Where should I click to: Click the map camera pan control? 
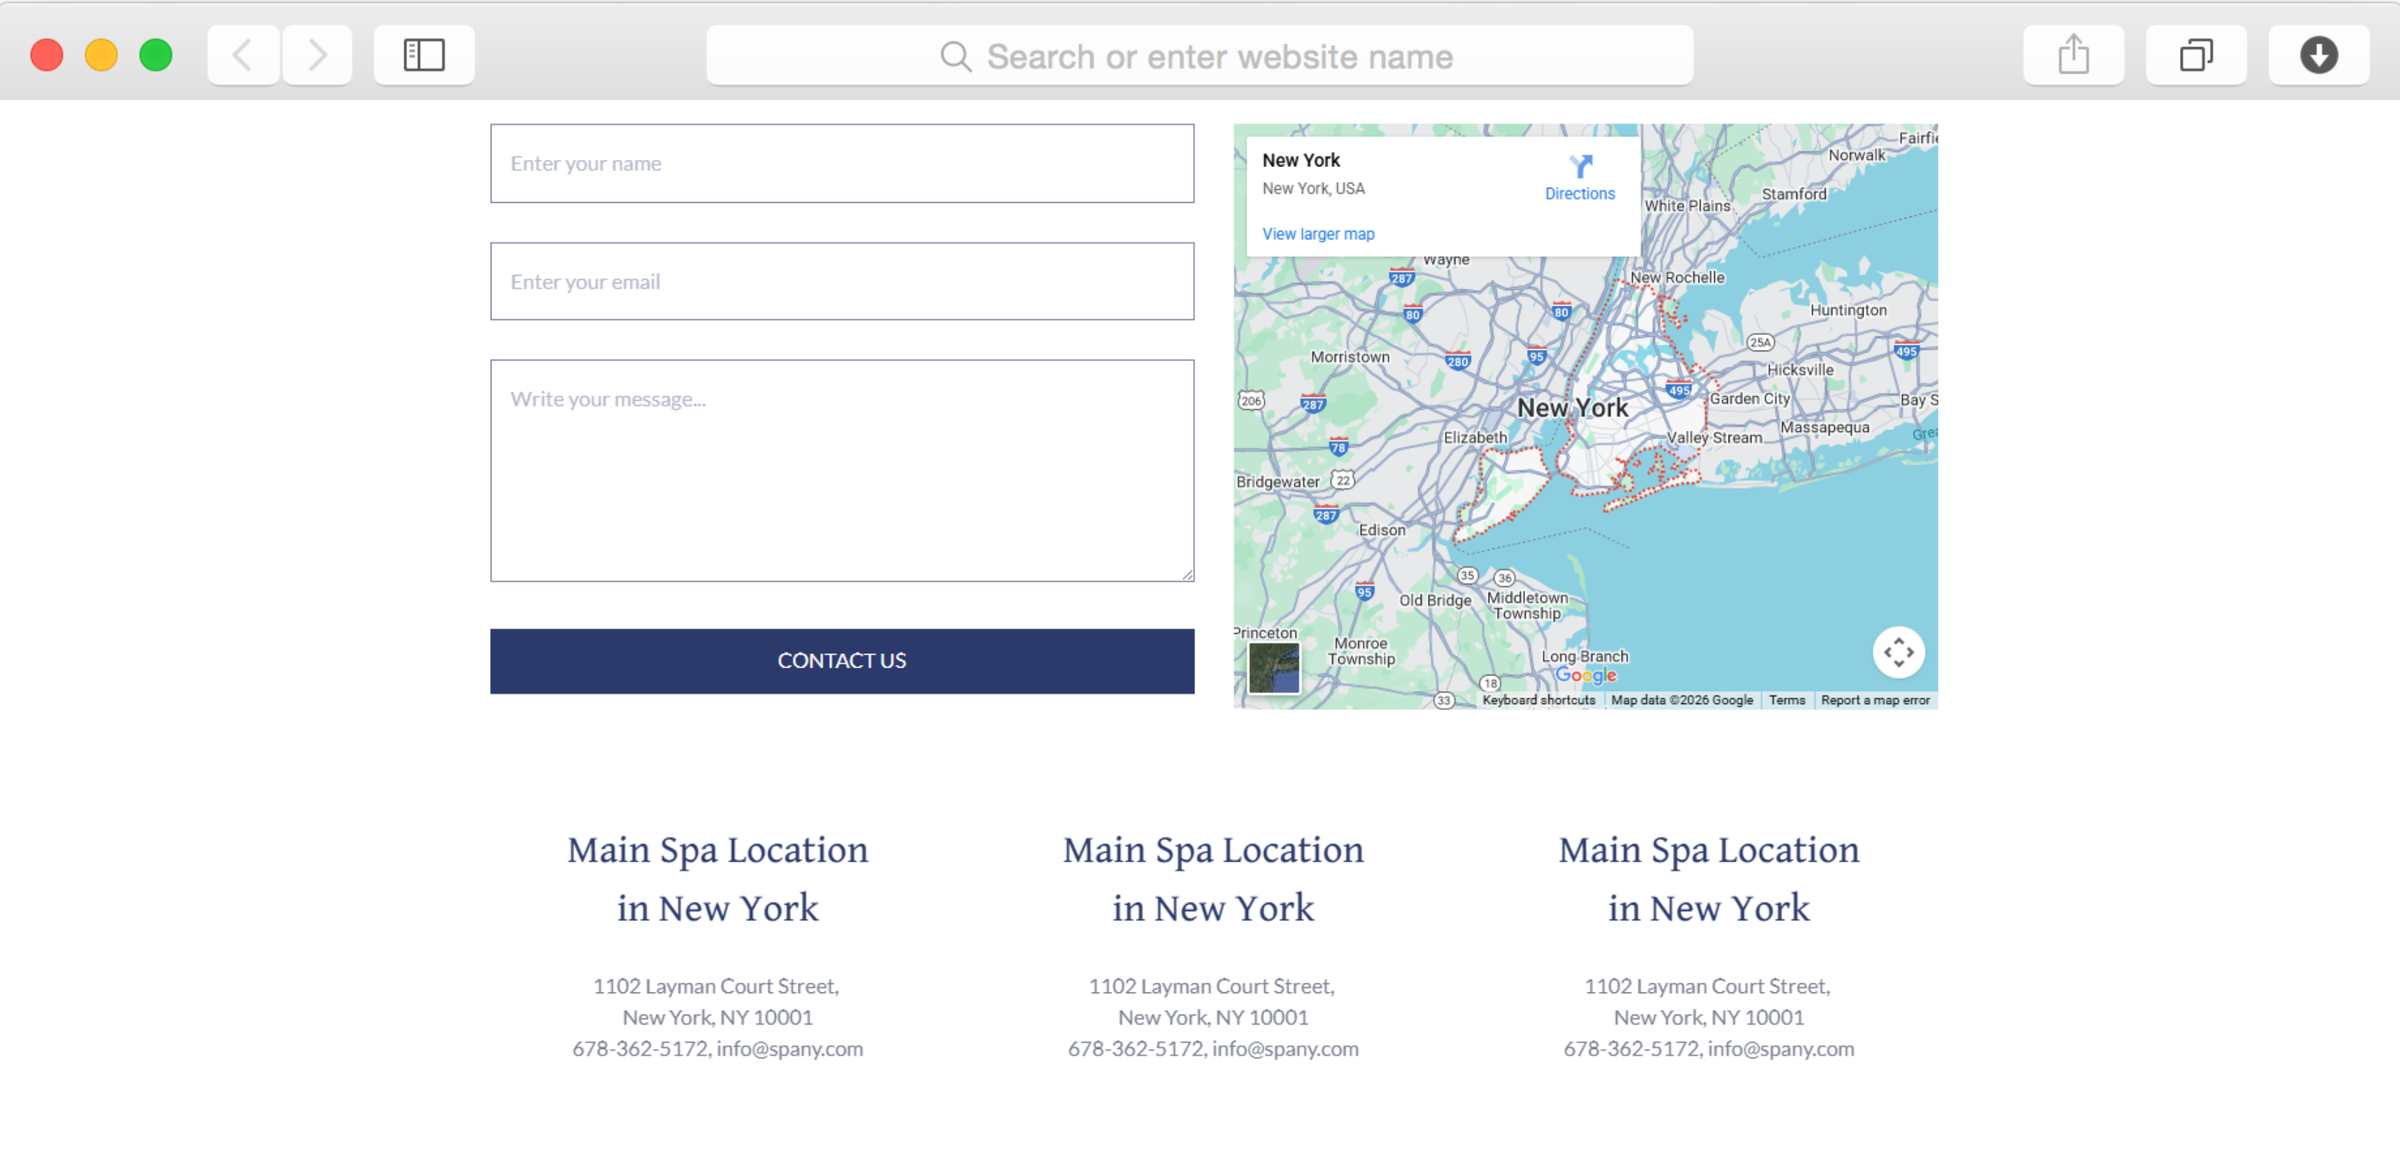point(1898,653)
